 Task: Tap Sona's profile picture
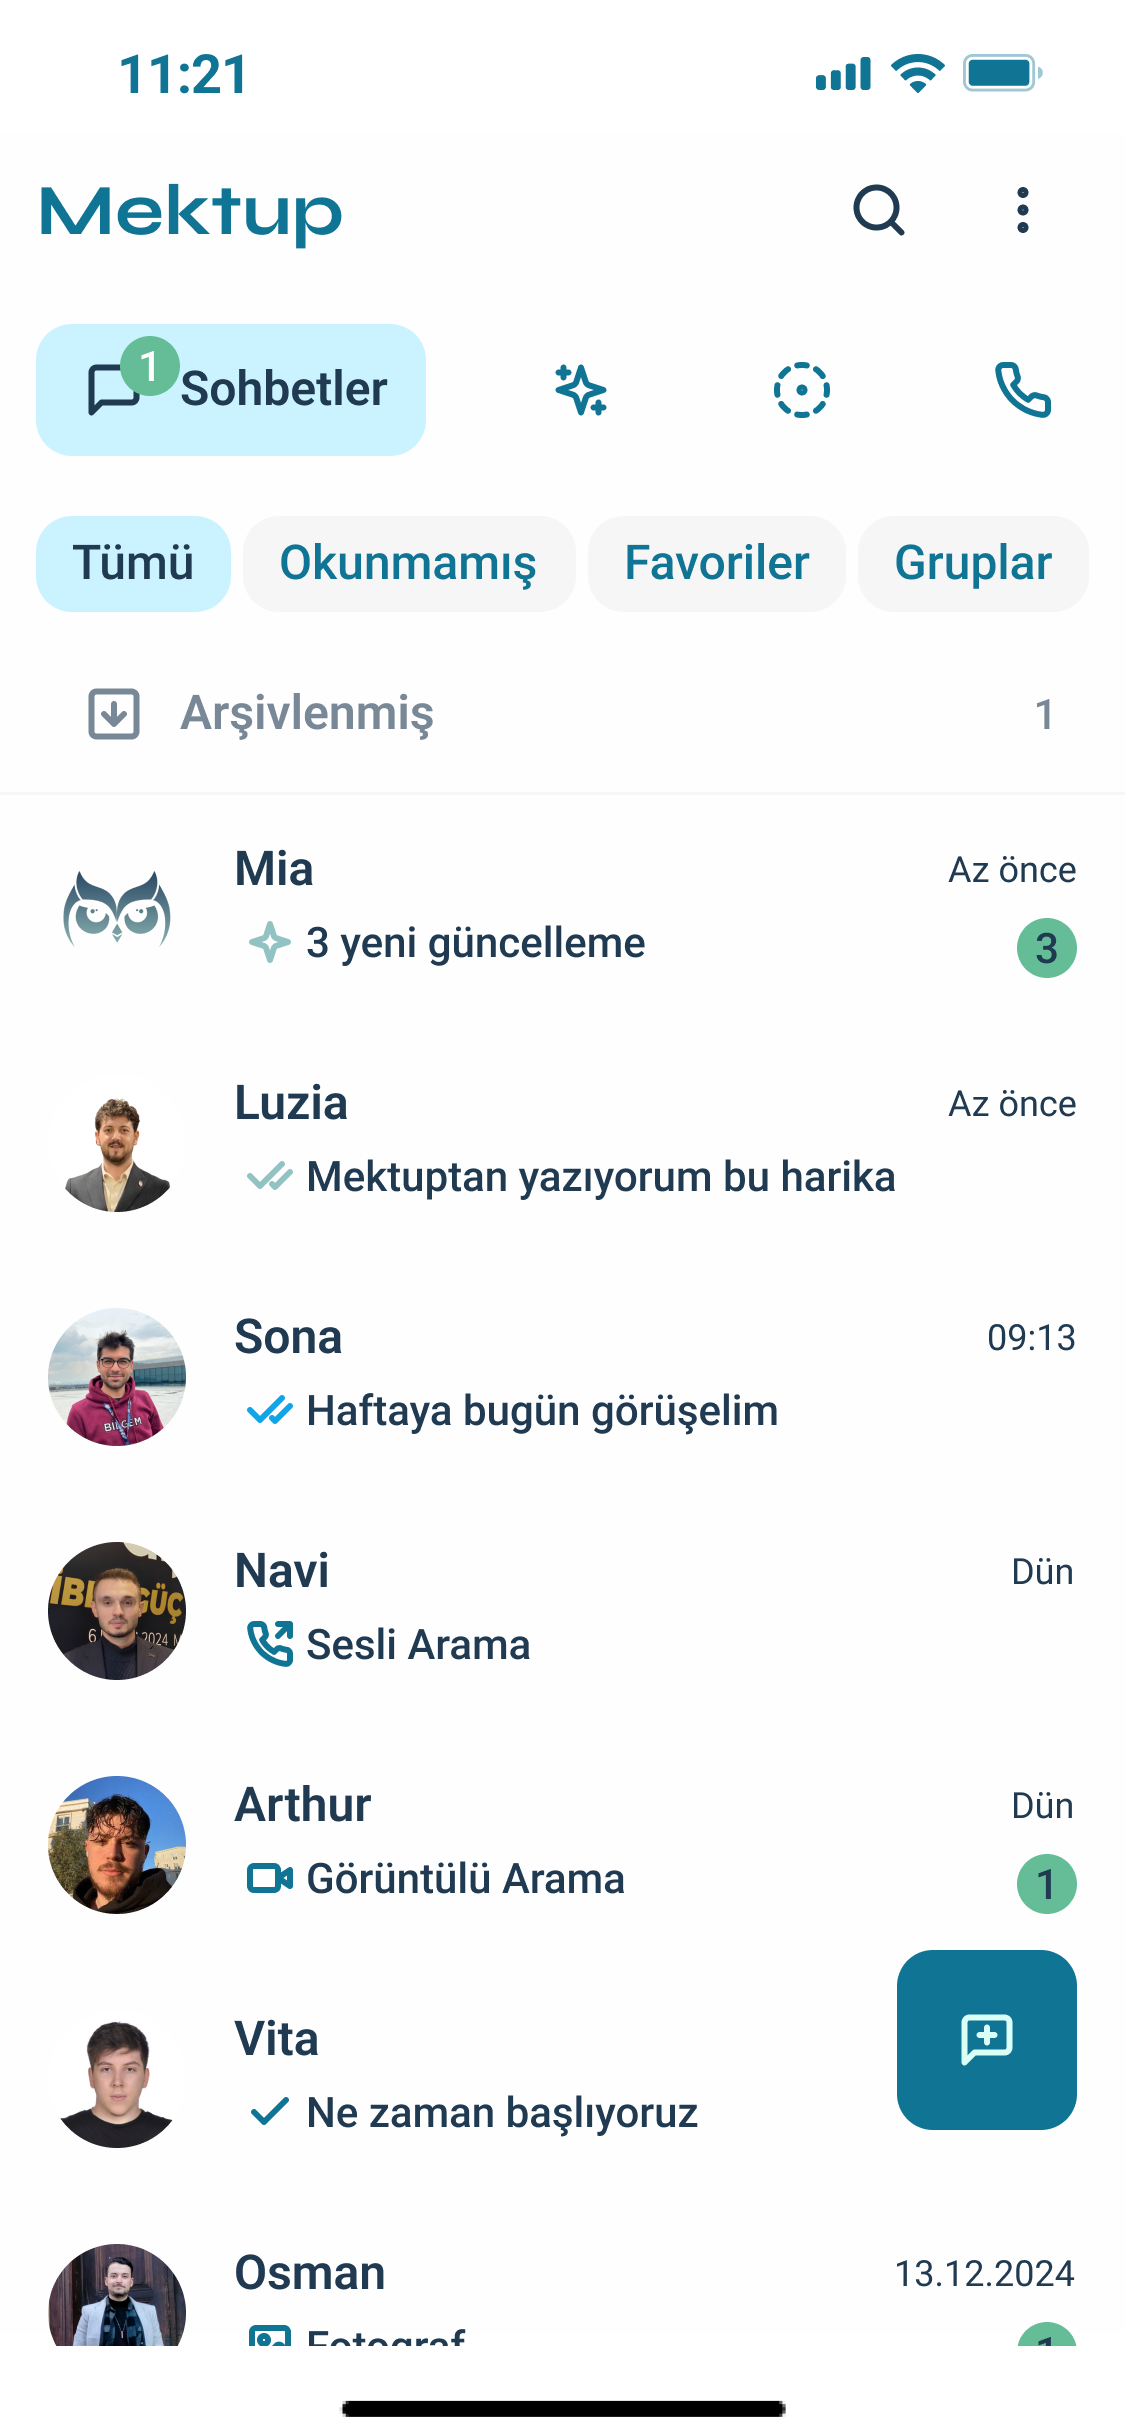117,1377
